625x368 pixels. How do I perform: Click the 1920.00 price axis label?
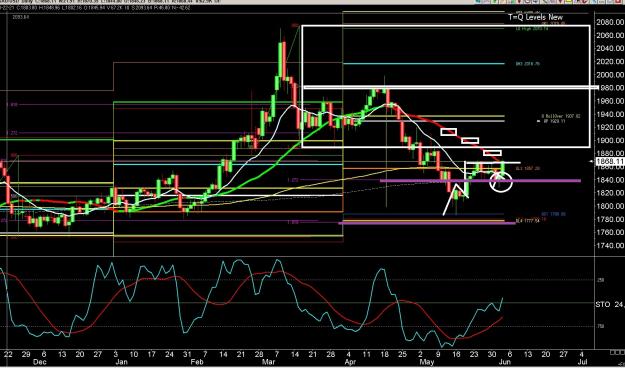611,127
